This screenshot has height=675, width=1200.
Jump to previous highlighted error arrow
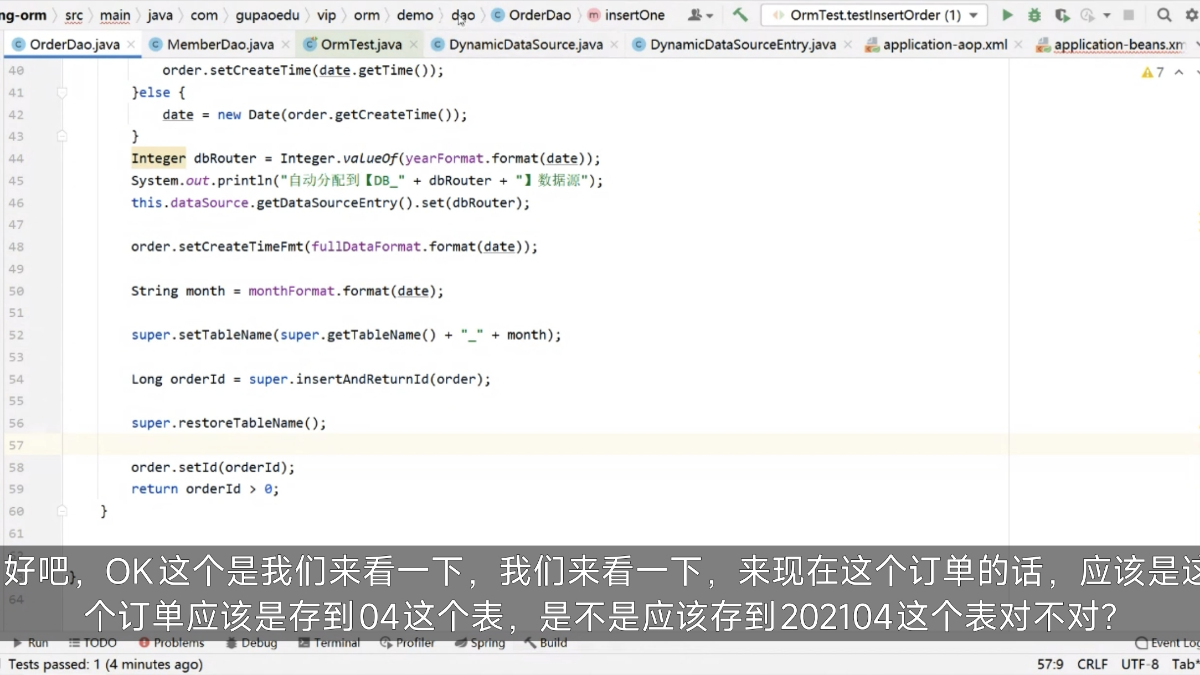(x=1179, y=72)
